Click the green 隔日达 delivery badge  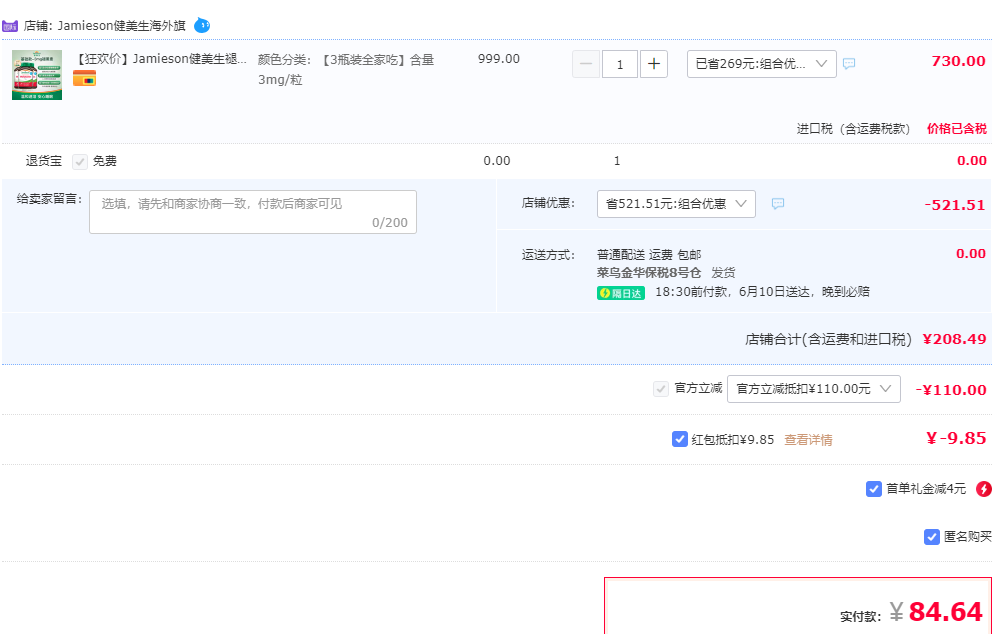(621, 293)
